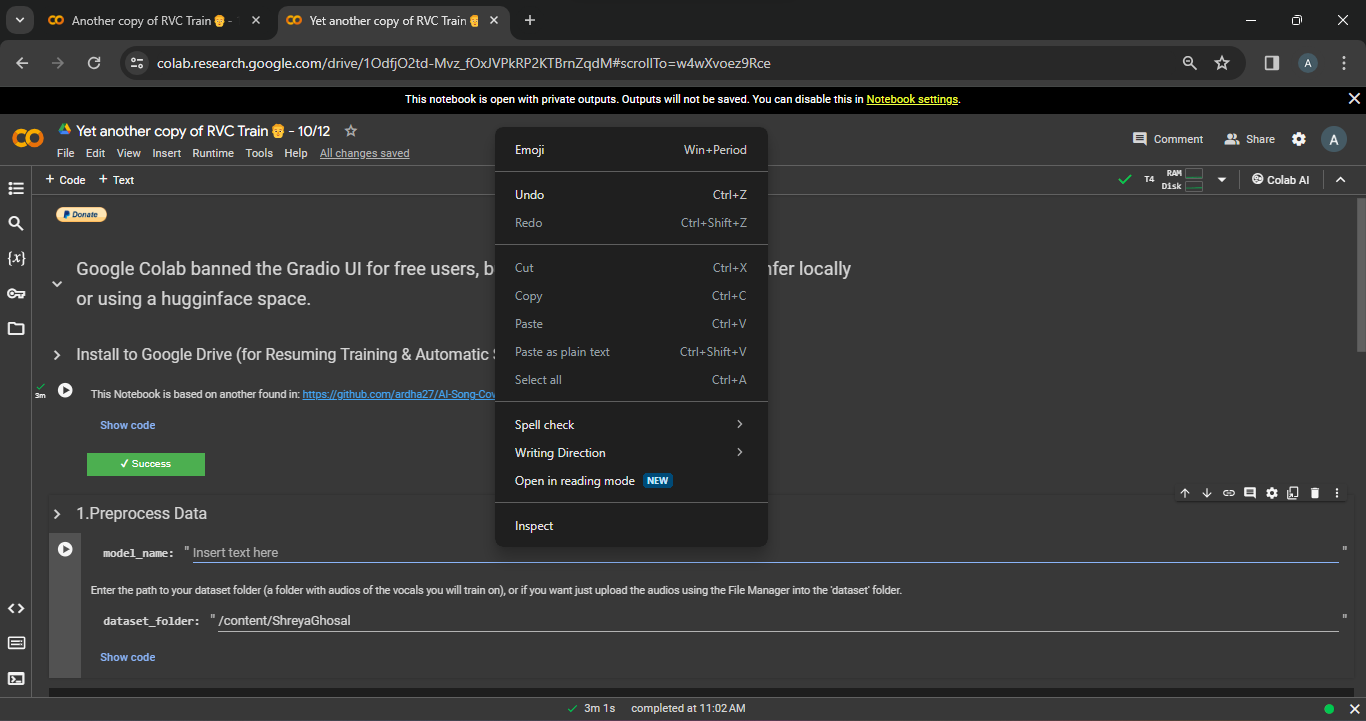Open the Writing Direction submenu
1366x721 pixels.
pyautogui.click(x=631, y=453)
